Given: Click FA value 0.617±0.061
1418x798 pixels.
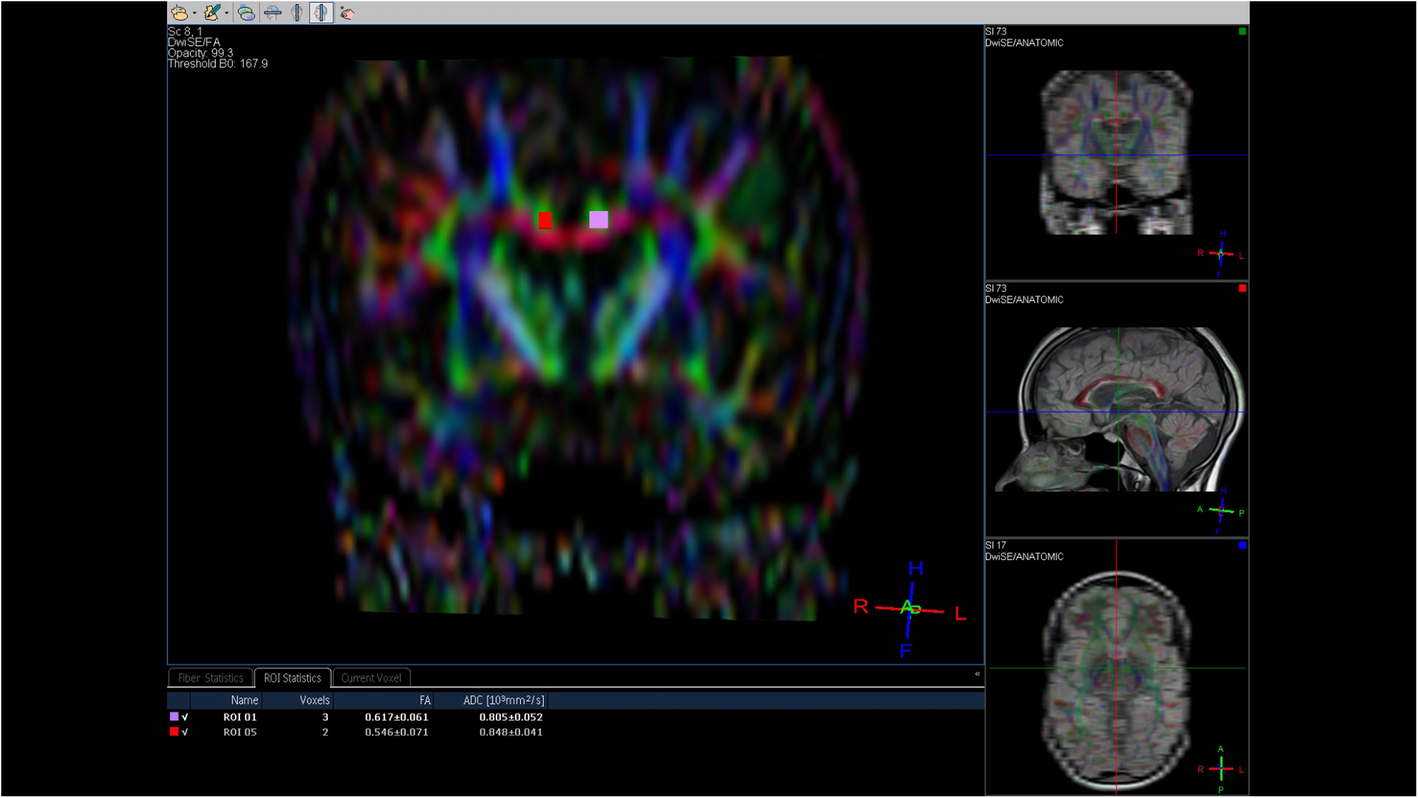Looking at the screenshot, I should click(x=395, y=717).
